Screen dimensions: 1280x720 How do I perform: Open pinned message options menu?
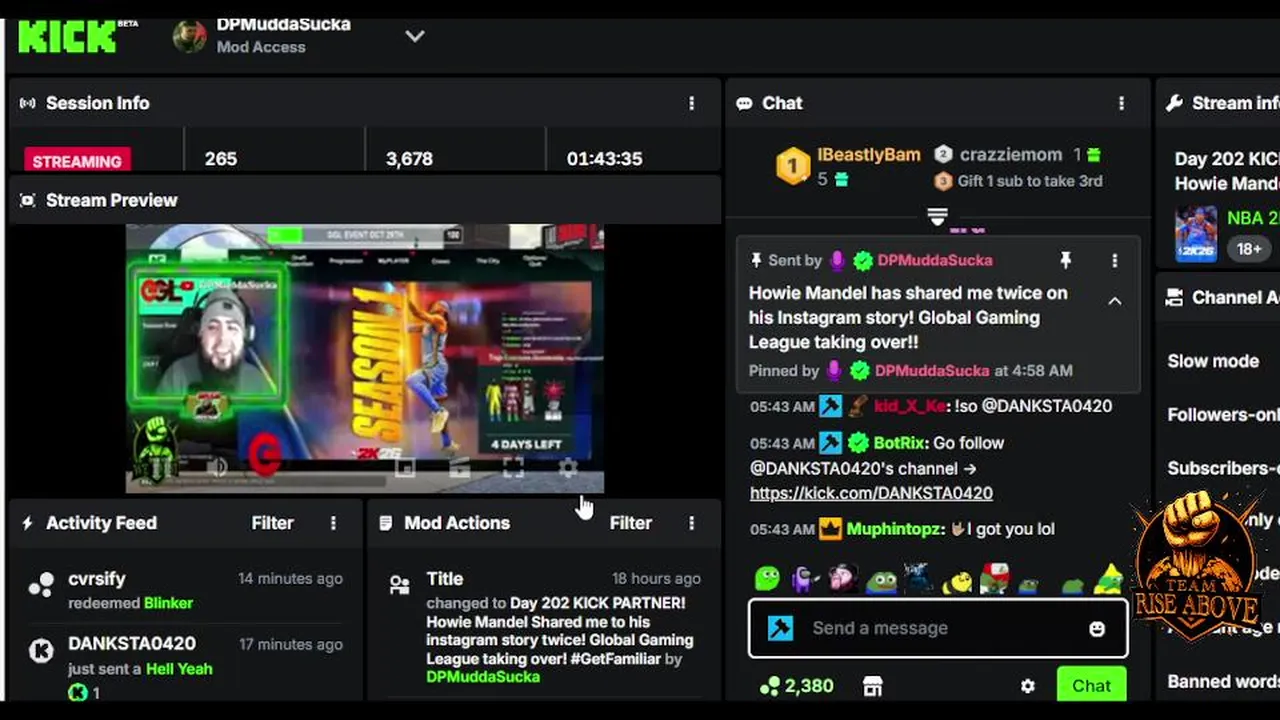pyautogui.click(x=1115, y=260)
